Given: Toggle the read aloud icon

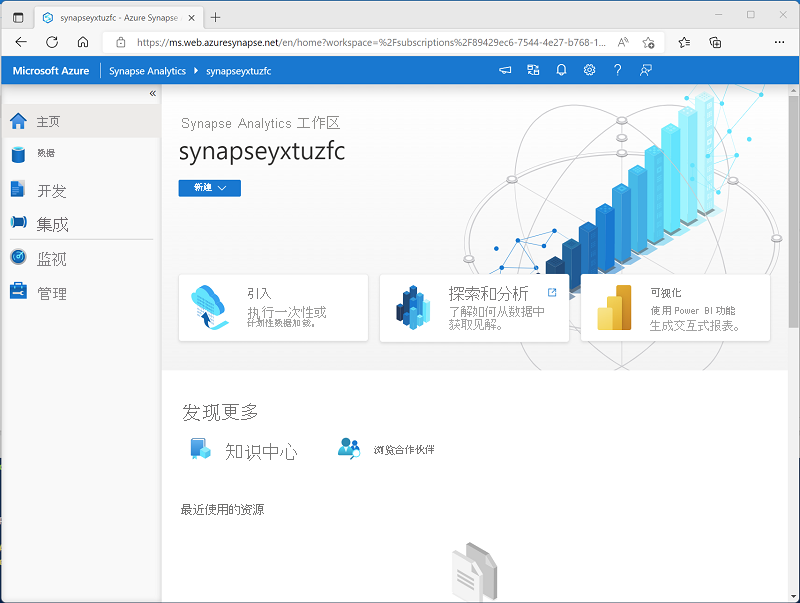Looking at the screenshot, I should 623,42.
